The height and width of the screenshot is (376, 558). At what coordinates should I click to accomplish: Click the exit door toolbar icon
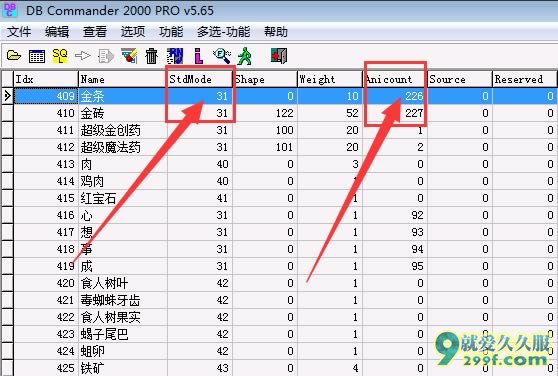tap(279, 56)
